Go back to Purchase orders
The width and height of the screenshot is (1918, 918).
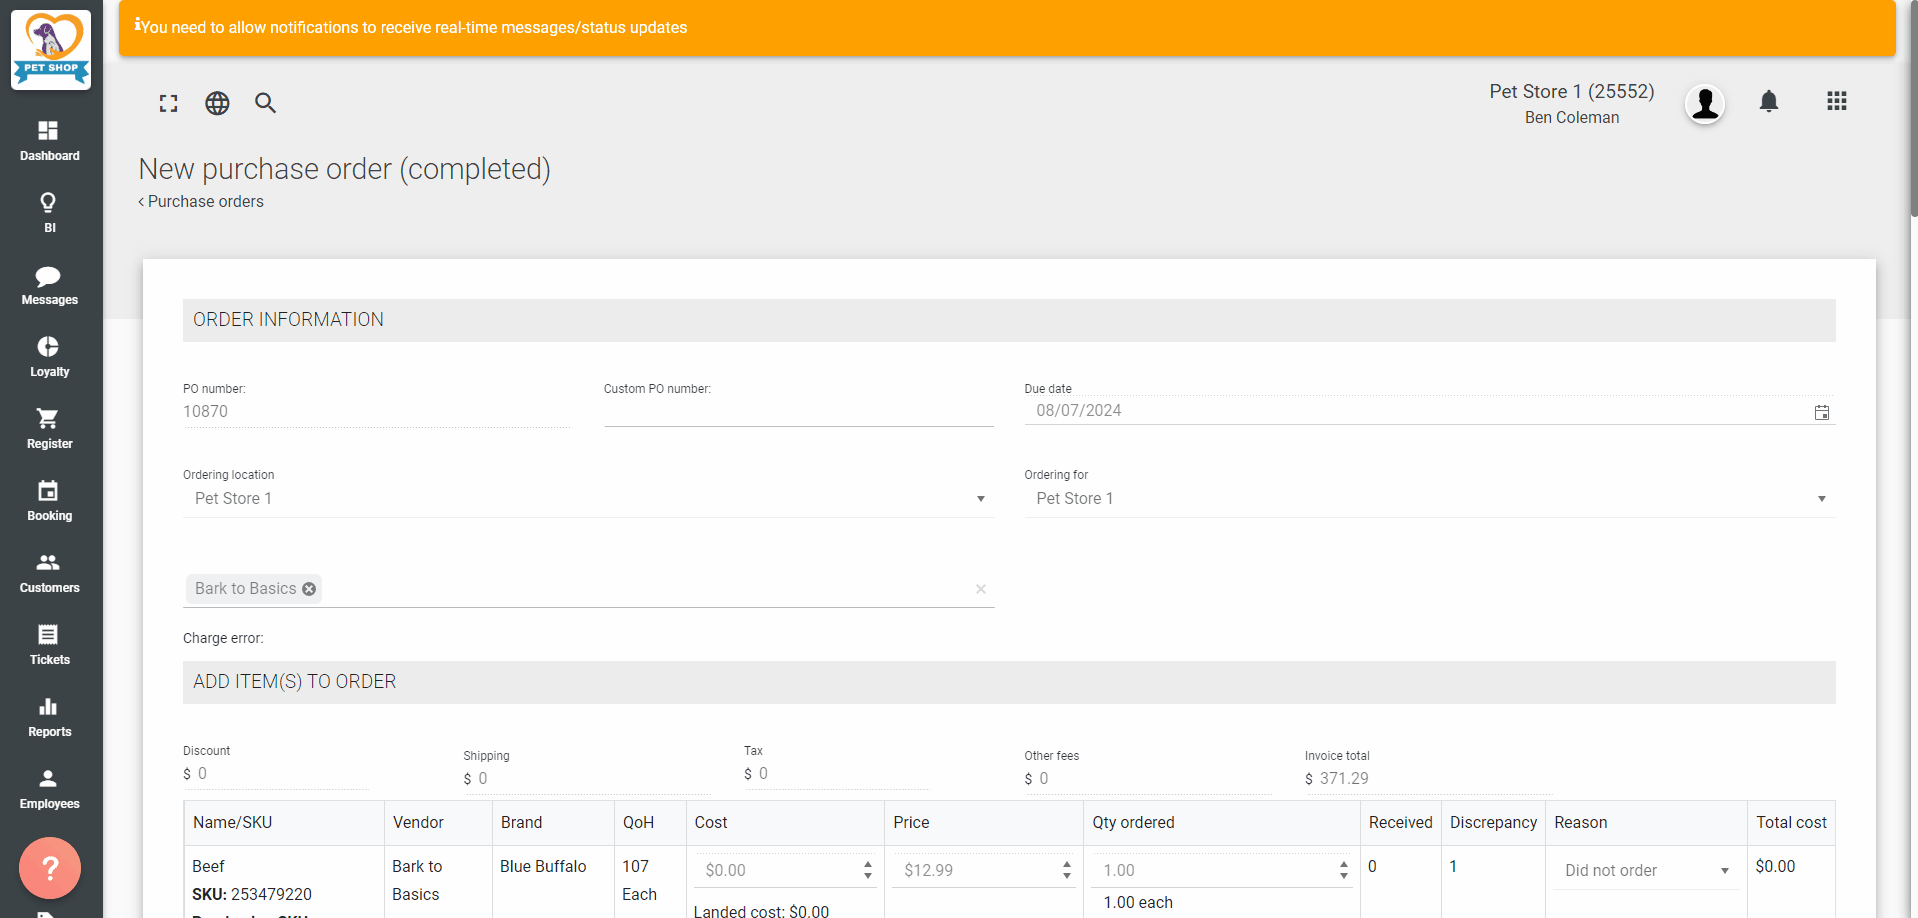201,202
